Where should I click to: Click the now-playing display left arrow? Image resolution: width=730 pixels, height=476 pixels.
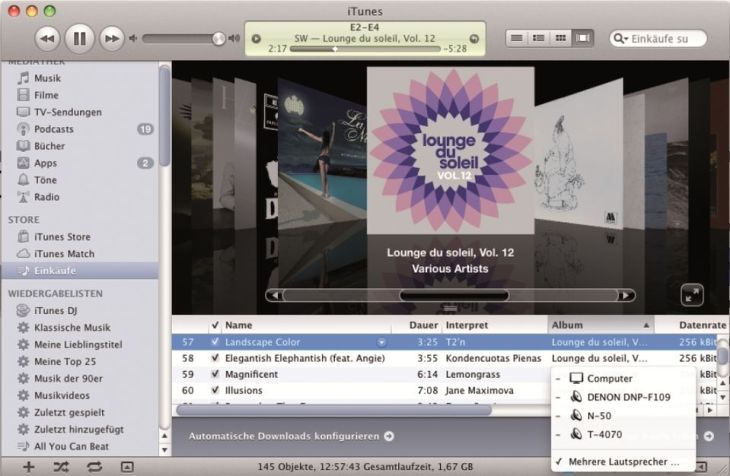[256, 39]
